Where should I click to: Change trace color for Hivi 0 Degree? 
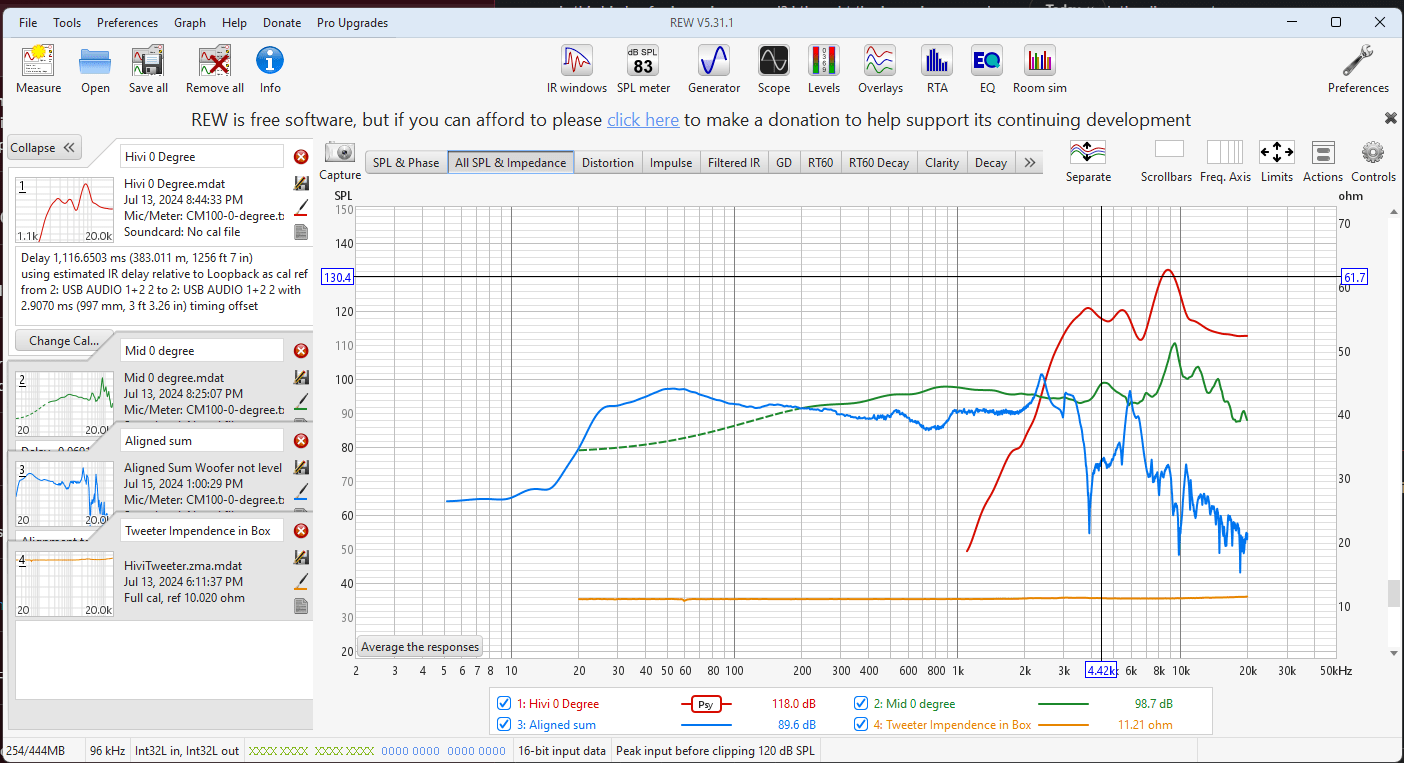pos(301,208)
